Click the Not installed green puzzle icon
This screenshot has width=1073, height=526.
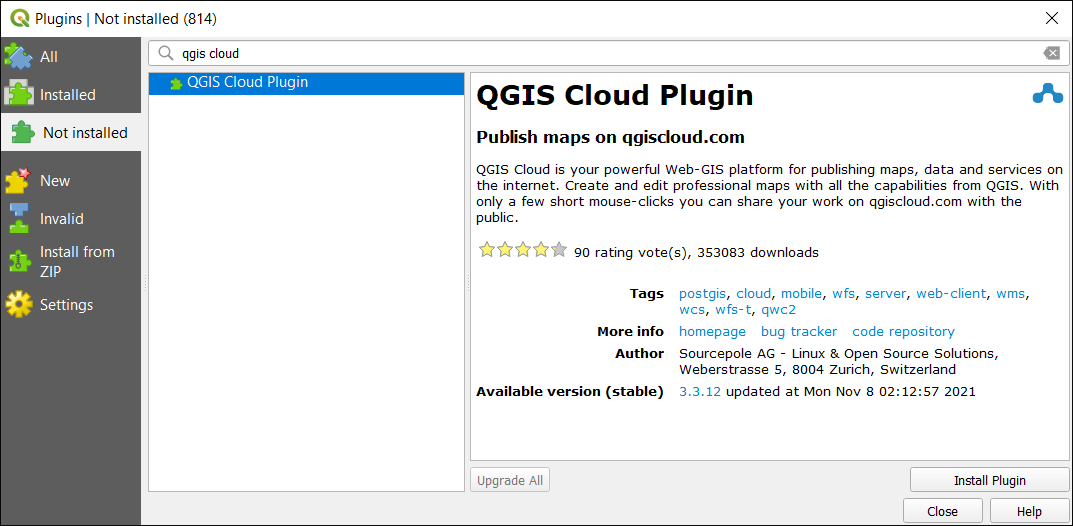(x=23, y=132)
